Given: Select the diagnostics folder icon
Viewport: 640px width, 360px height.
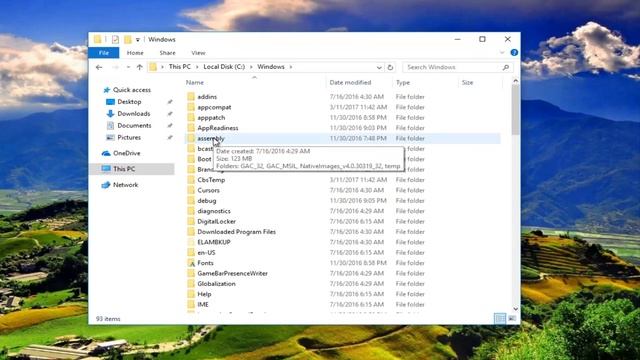Looking at the screenshot, I should (x=191, y=211).
